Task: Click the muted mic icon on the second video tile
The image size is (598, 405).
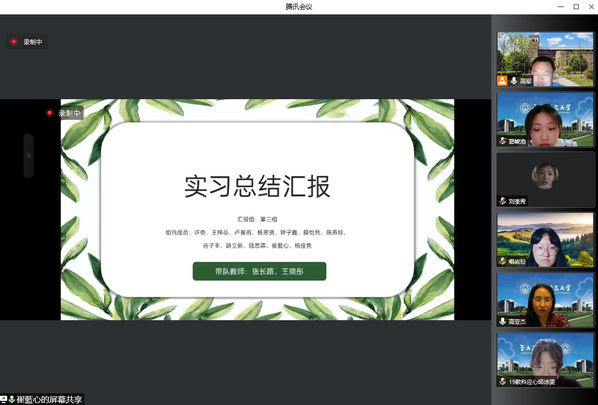Action: tap(503, 141)
